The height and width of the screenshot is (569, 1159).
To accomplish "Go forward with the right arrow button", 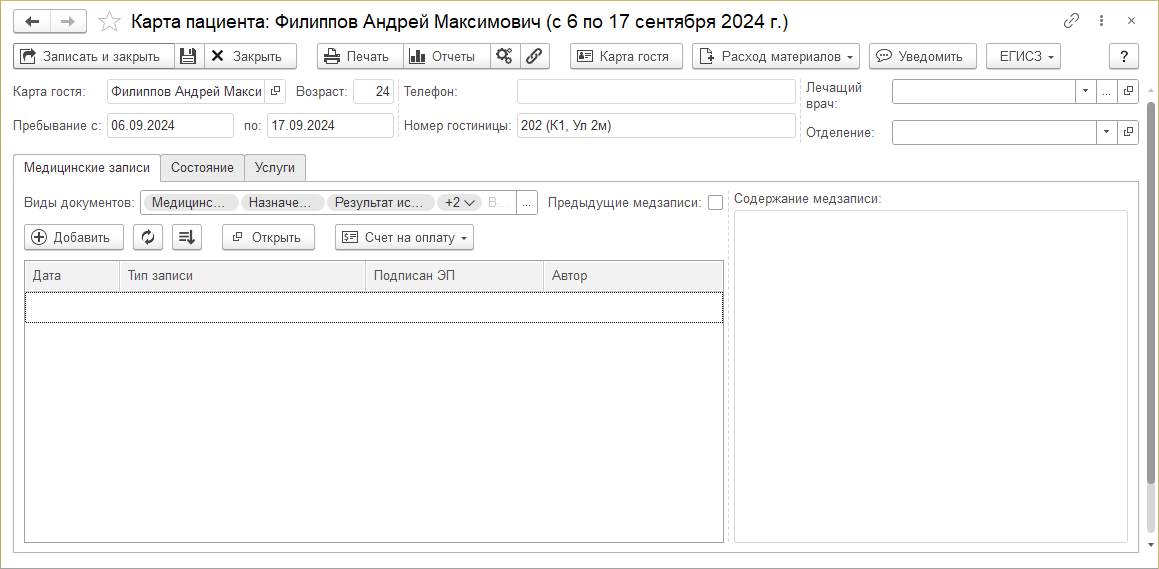I will pos(68,21).
